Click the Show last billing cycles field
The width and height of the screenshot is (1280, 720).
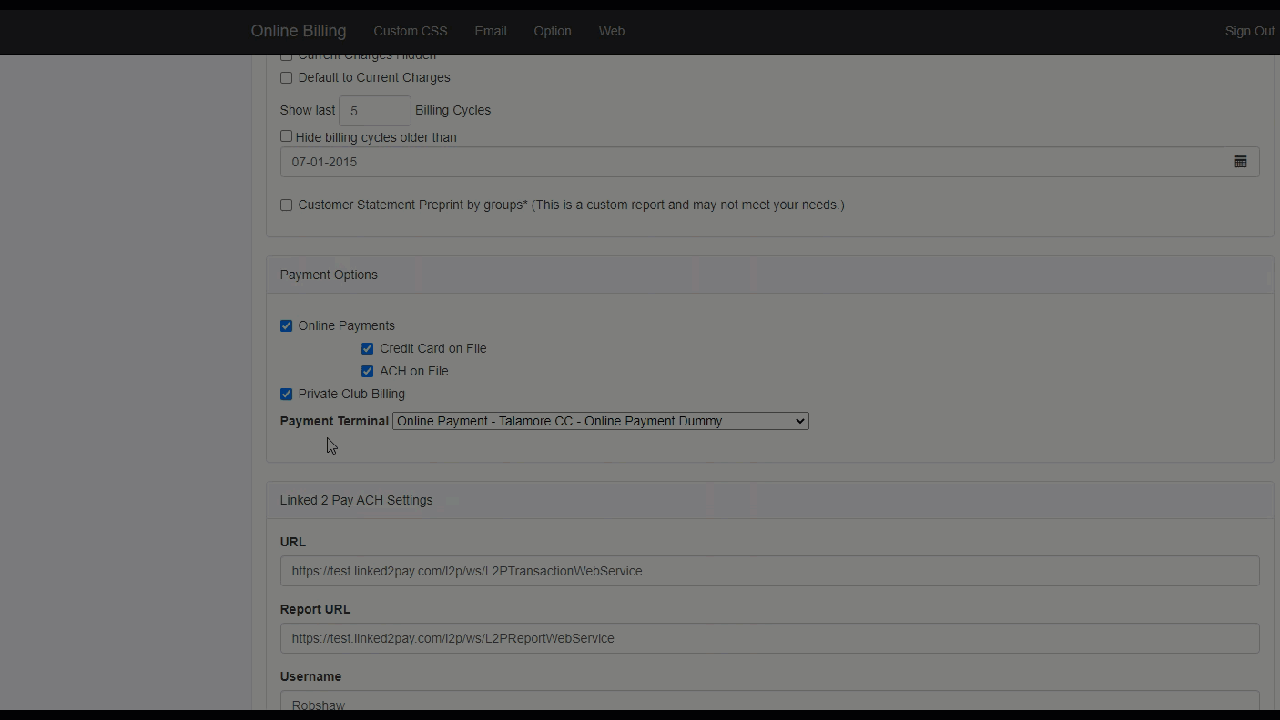tap(375, 110)
